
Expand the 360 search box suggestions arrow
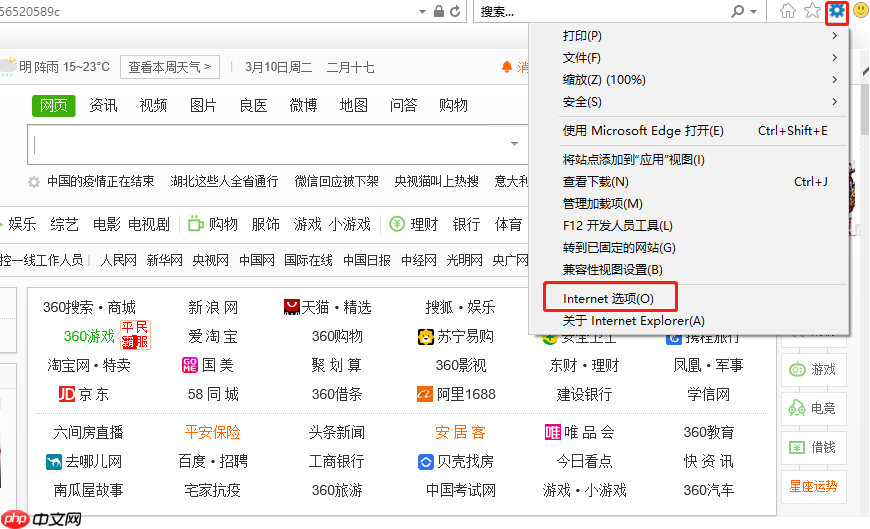point(514,144)
